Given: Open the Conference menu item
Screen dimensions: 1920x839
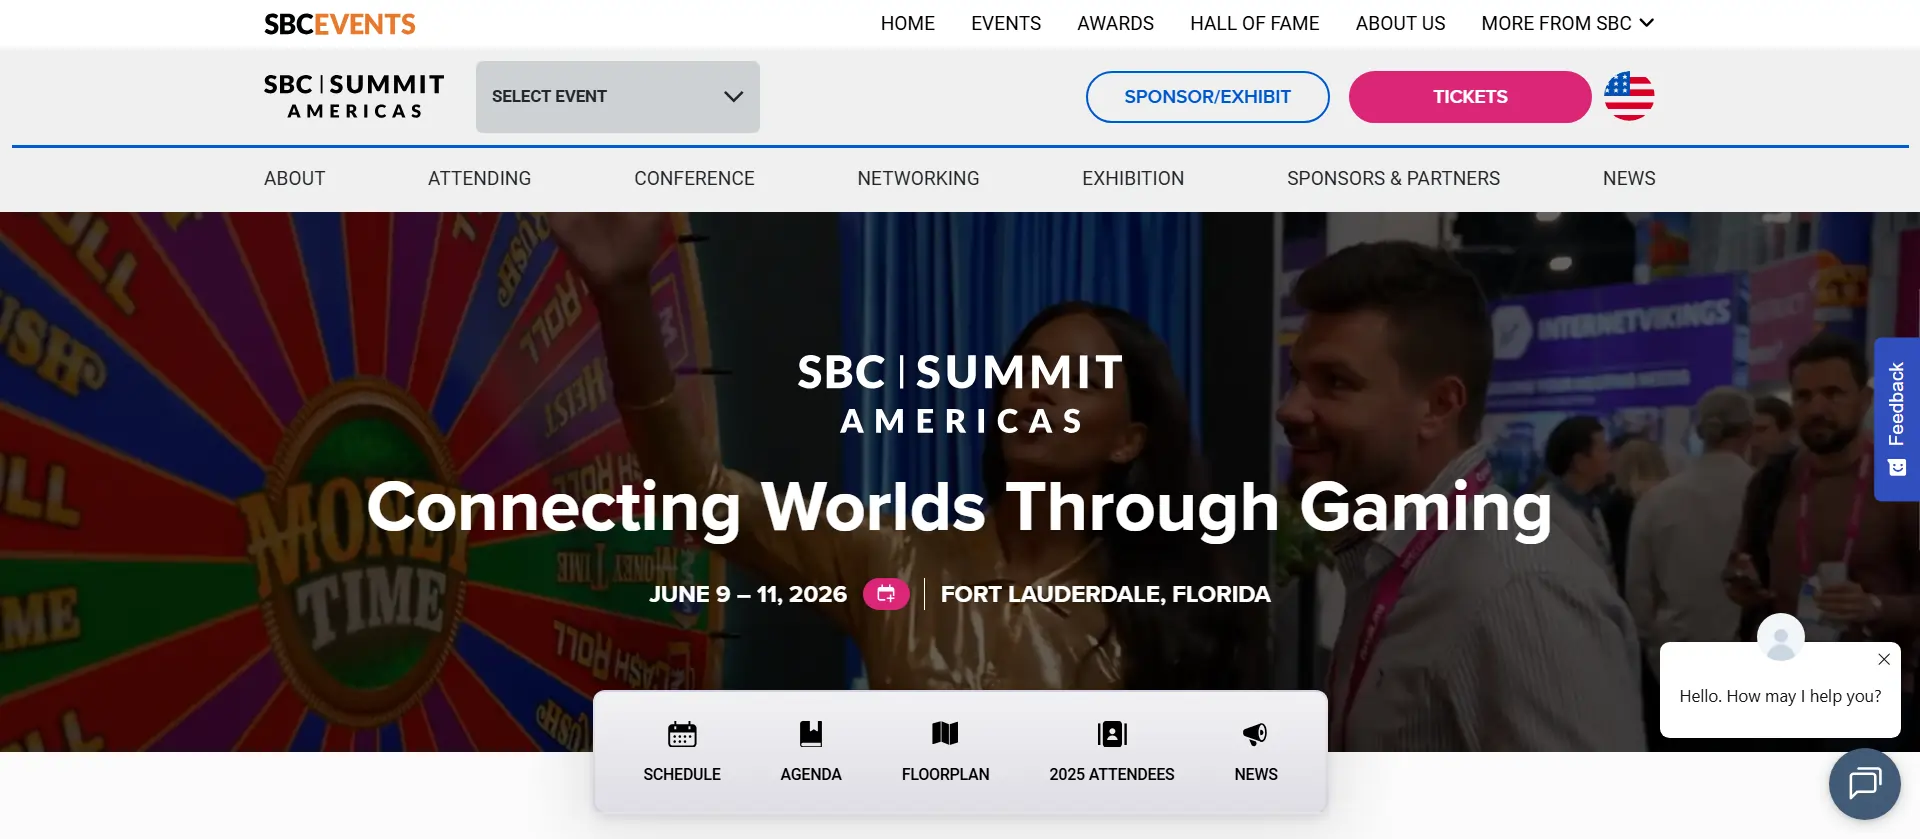Looking at the screenshot, I should tap(694, 178).
